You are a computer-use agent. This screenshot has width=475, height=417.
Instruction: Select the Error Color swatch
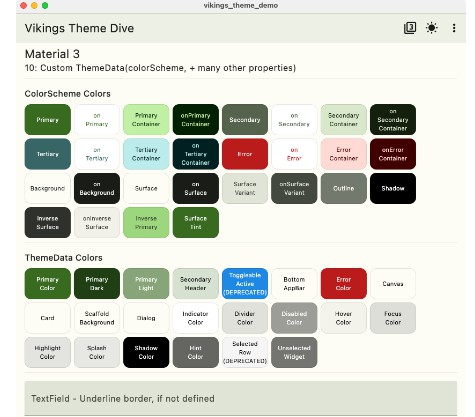[344, 284]
